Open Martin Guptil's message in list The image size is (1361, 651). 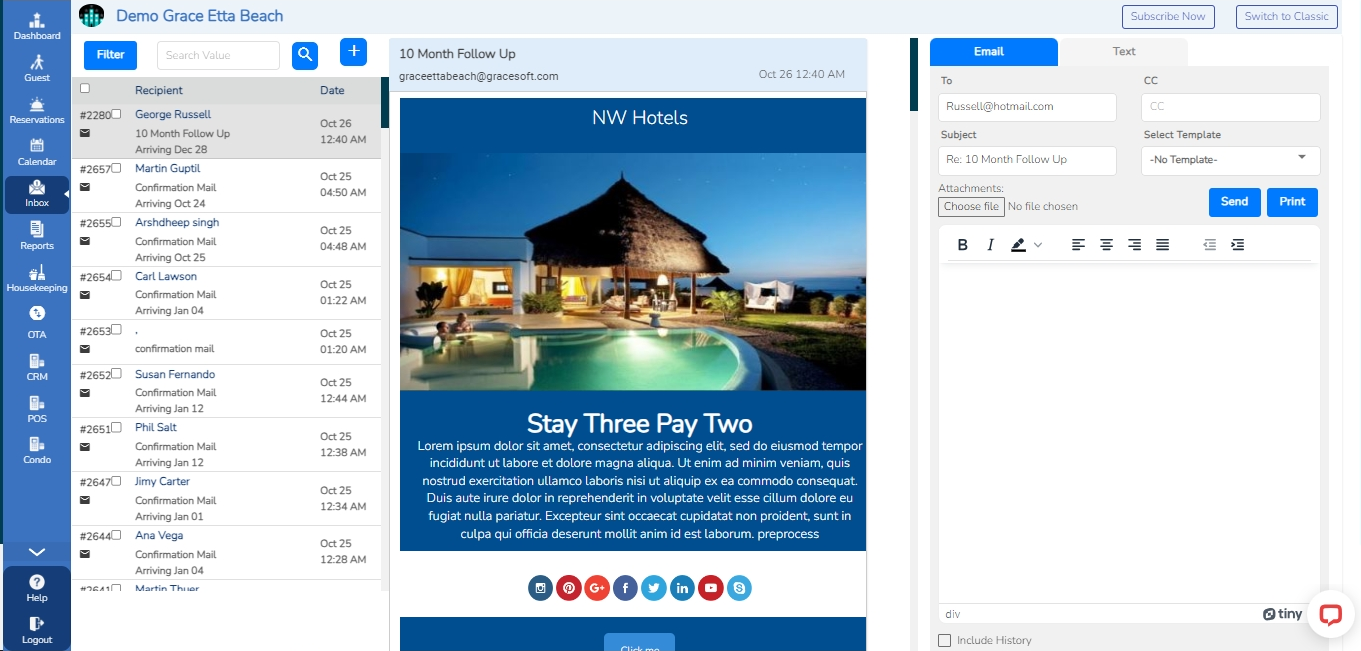click(226, 186)
